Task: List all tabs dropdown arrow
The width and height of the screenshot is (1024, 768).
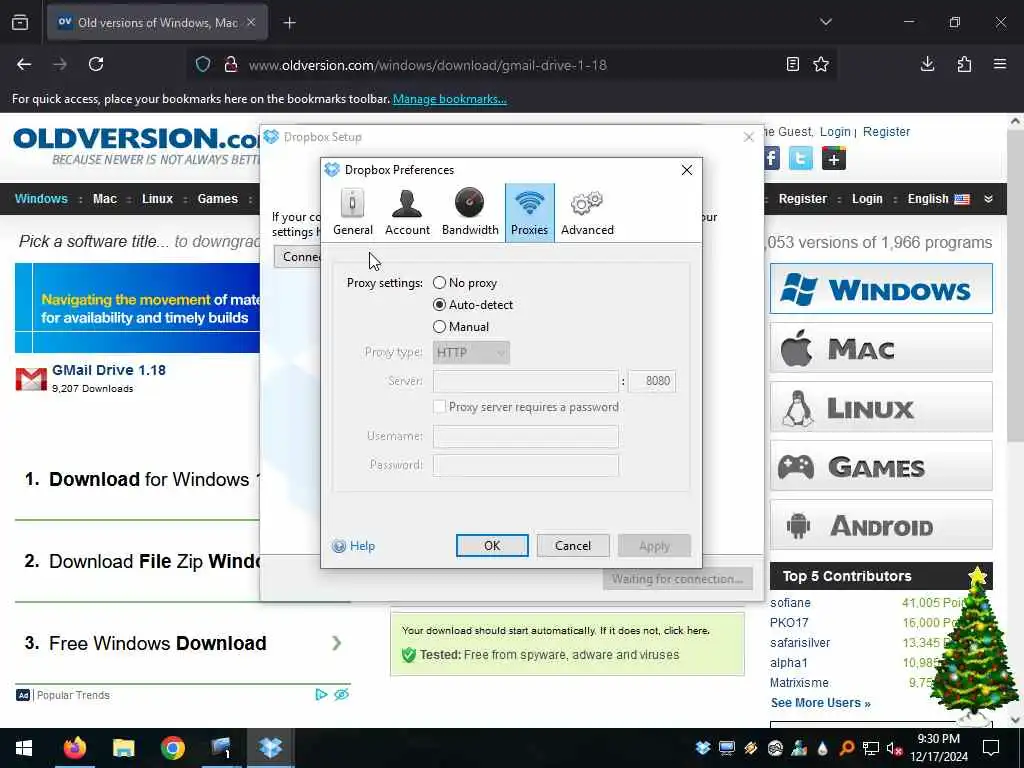Action: point(825,22)
